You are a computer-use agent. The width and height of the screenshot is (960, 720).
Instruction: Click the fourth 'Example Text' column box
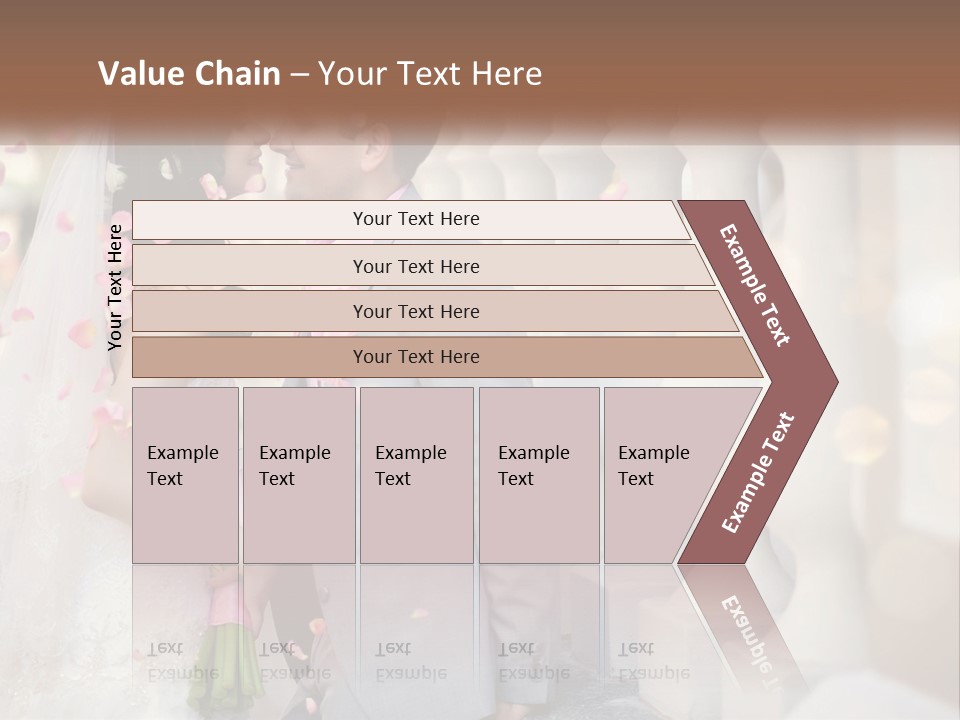pos(539,475)
